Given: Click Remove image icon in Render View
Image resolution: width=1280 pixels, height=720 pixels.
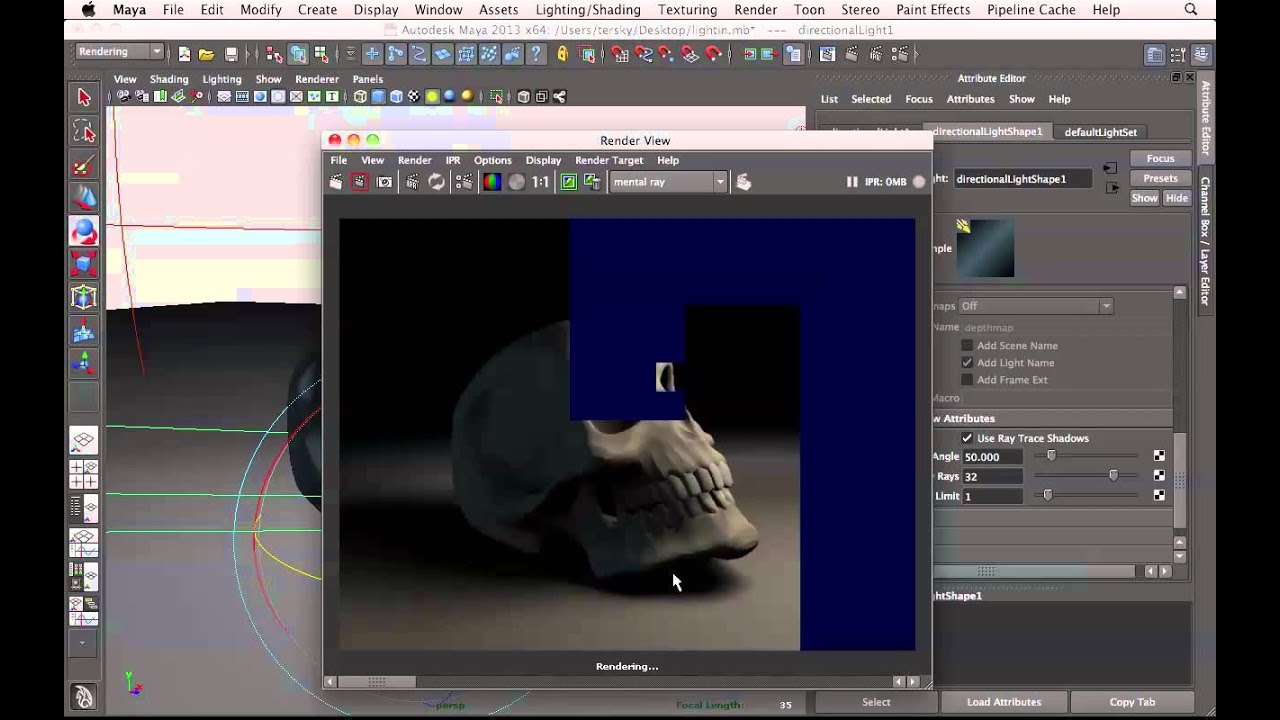Looking at the screenshot, I should click(x=592, y=182).
